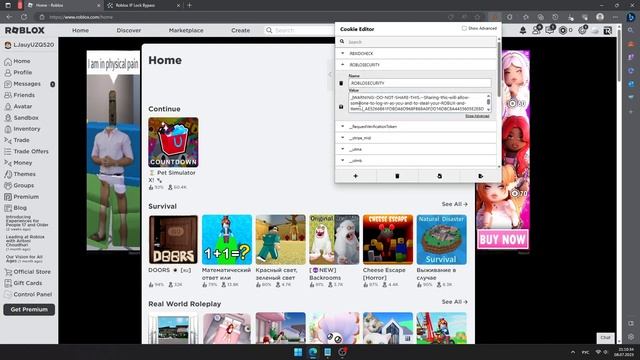This screenshot has height=360, width=640.
Task: Delete all cookies with bottom trash button
Action: pyautogui.click(x=397, y=176)
